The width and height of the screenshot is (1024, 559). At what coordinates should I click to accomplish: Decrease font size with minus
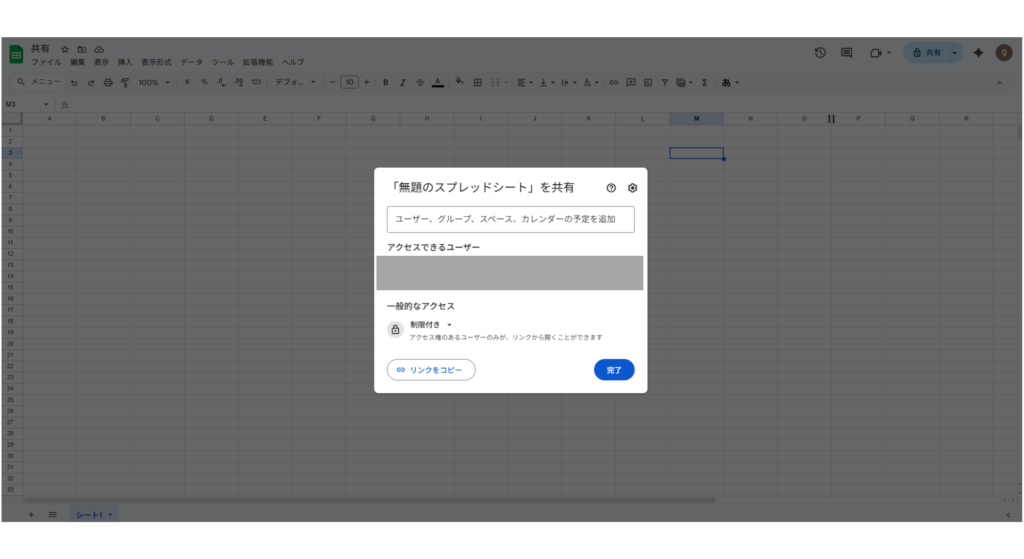pos(332,82)
